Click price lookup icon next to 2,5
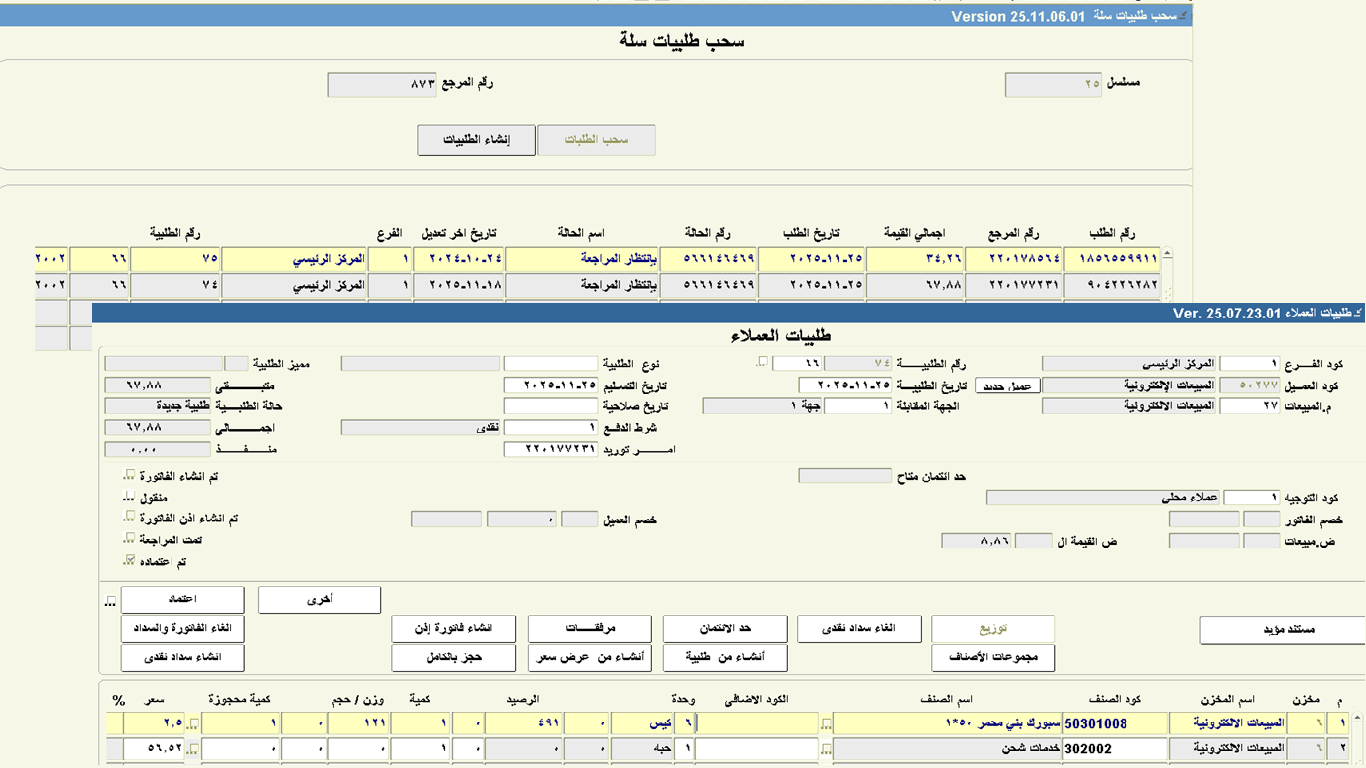Image resolution: width=1366 pixels, height=768 pixels. tap(193, 724)
